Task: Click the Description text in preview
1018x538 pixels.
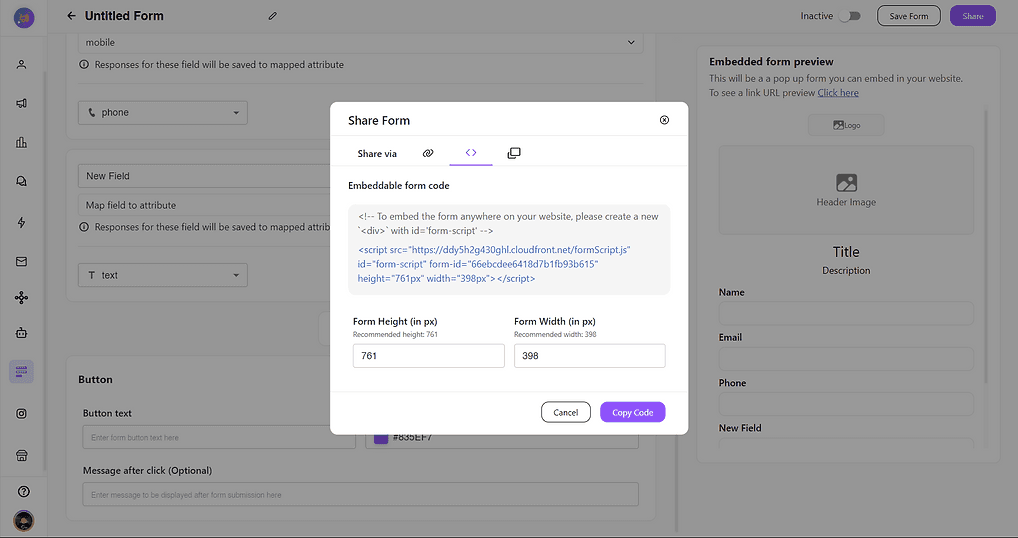Action: (x=846, y=271)
